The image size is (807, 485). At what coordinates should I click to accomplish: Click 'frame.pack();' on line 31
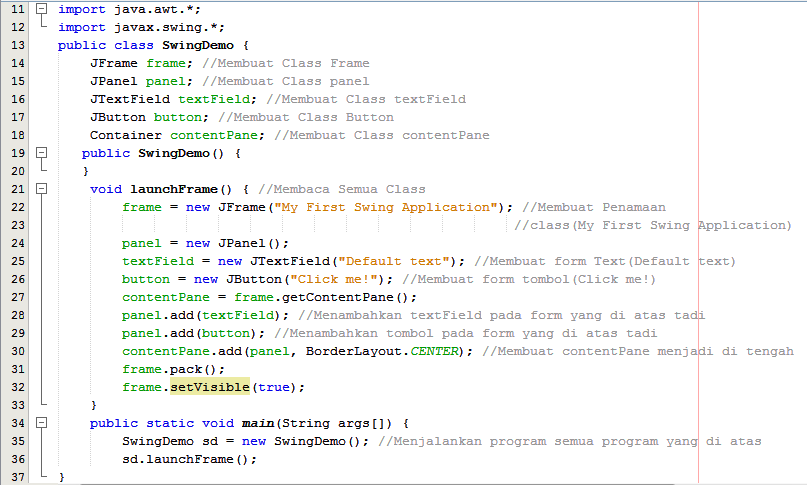(x=173, y=370)
